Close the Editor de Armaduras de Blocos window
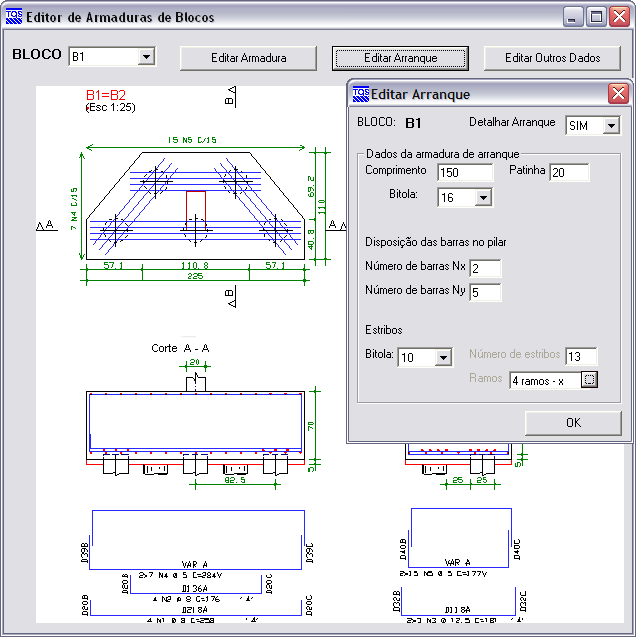This screenshot has height=637, width=636. point(619,17)
